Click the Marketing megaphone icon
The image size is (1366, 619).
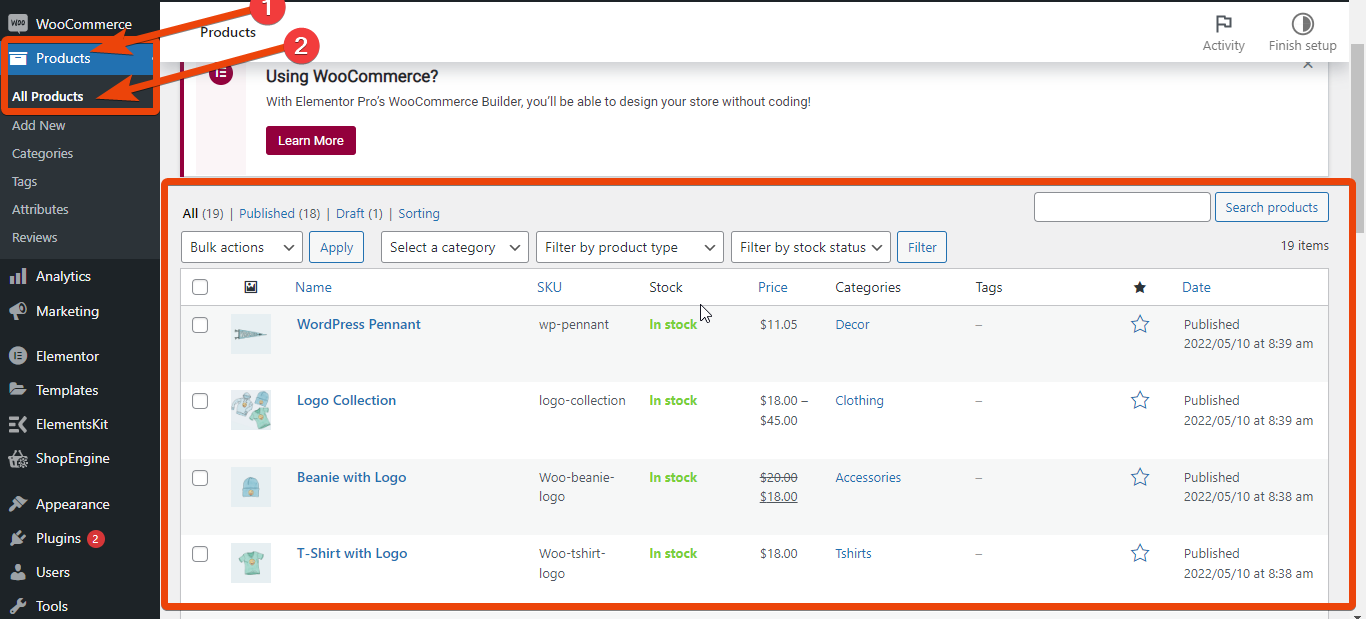[18, 311]
